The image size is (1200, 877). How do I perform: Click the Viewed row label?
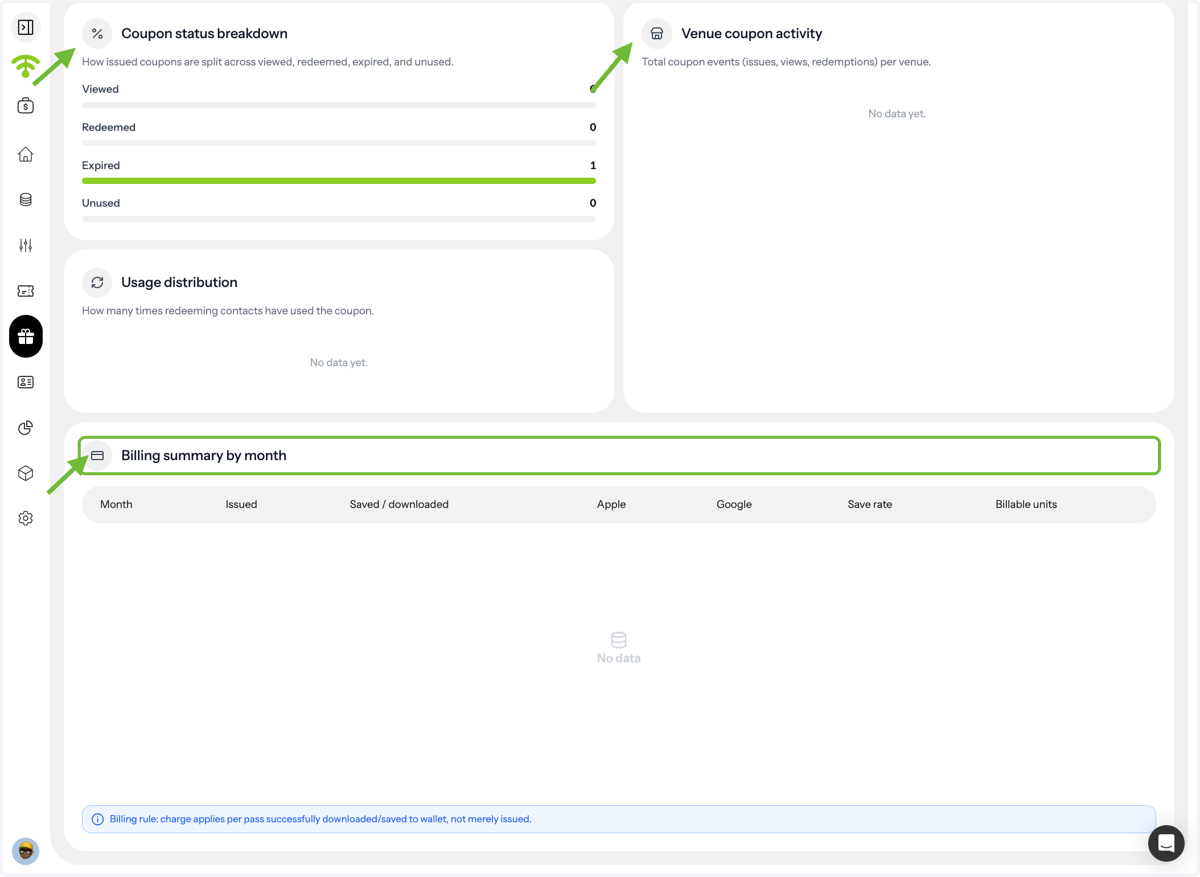click(100, 89)
